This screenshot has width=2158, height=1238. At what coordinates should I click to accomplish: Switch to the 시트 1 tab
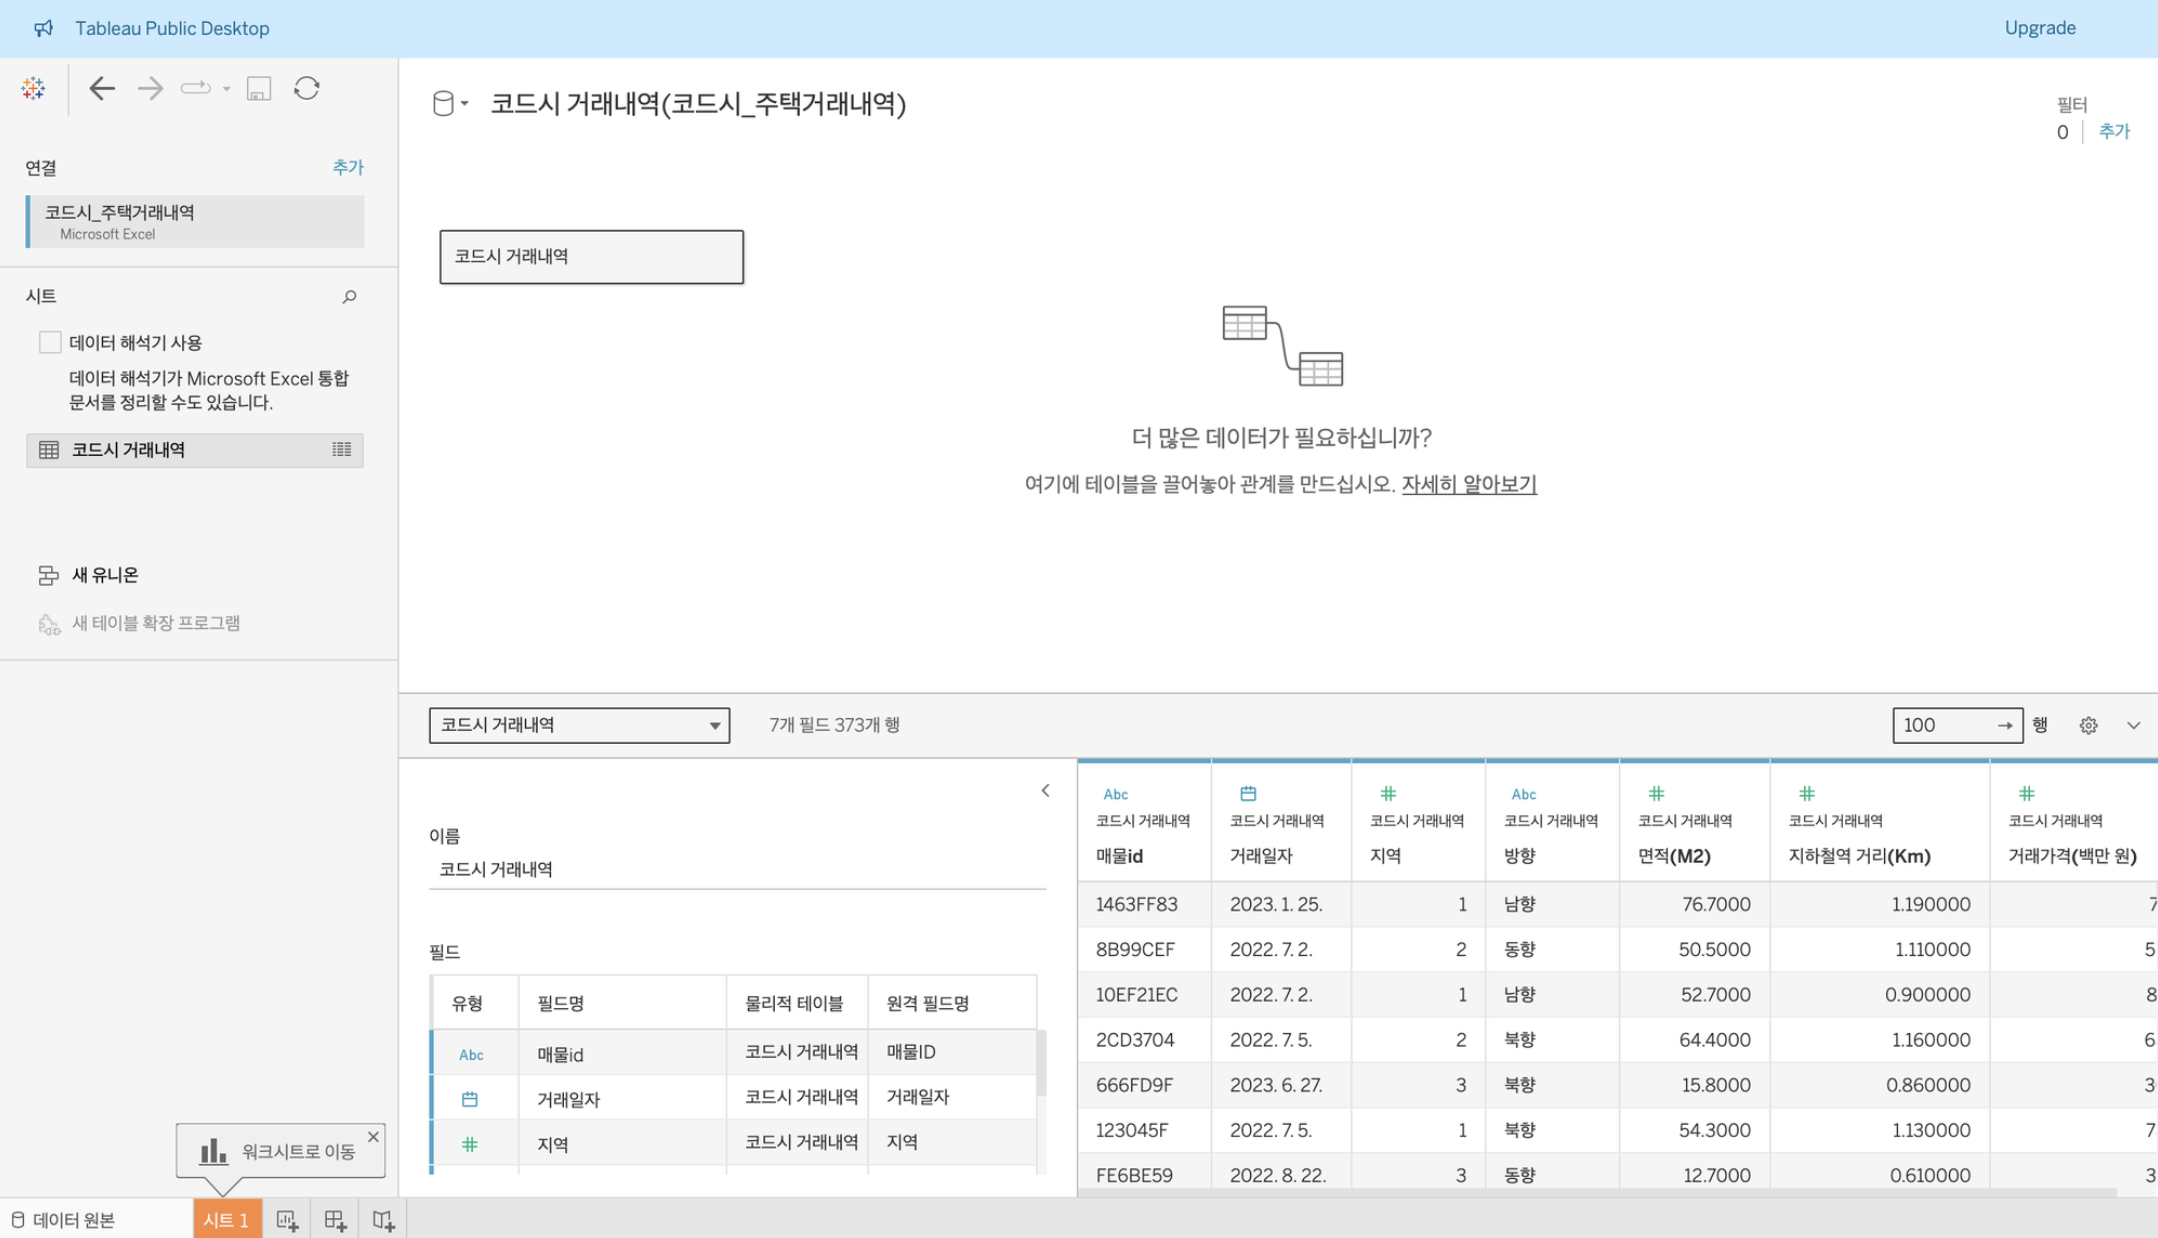227,1220
